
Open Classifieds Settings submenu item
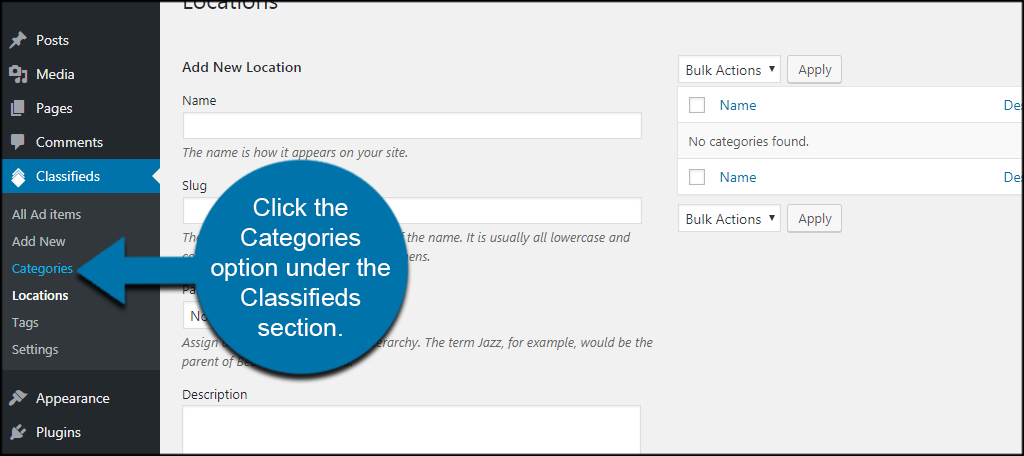(x=35, y=350)
